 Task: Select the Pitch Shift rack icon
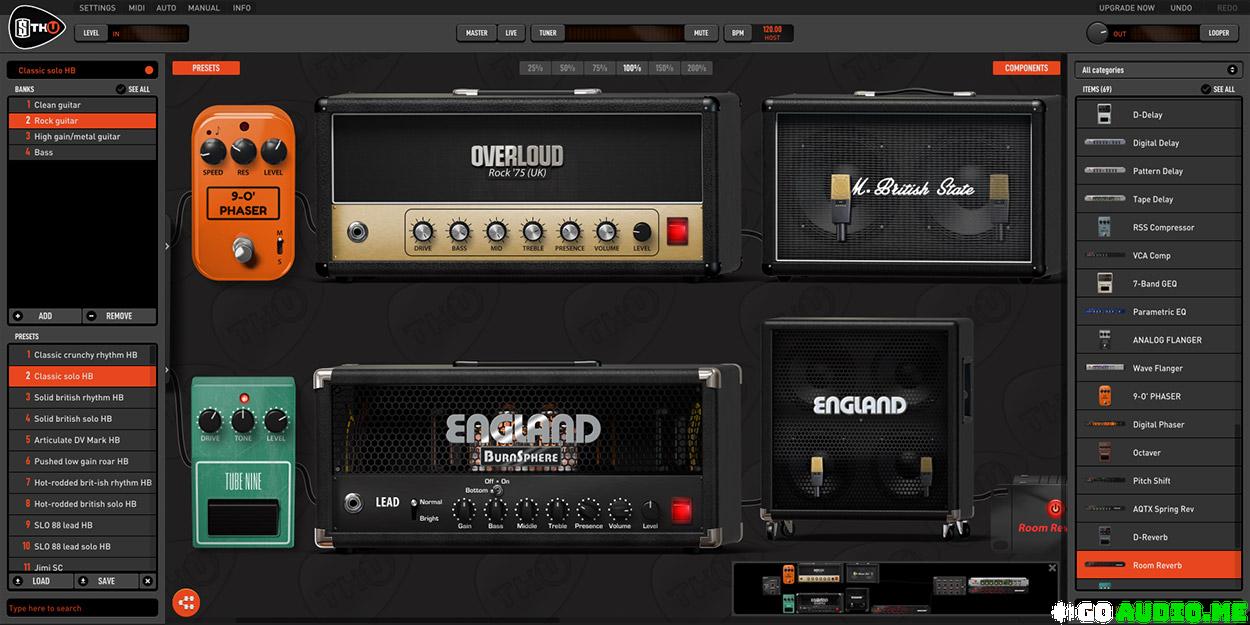(x=1104, y=480)
